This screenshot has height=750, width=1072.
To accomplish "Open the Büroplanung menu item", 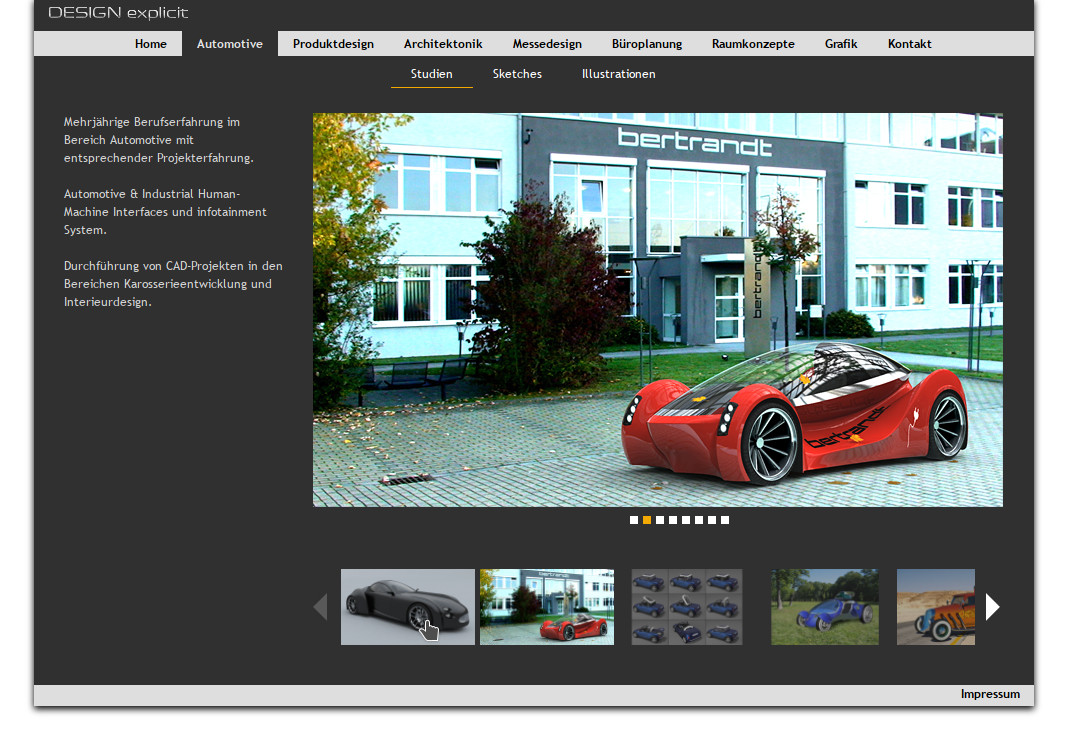I will click(647, 44).
